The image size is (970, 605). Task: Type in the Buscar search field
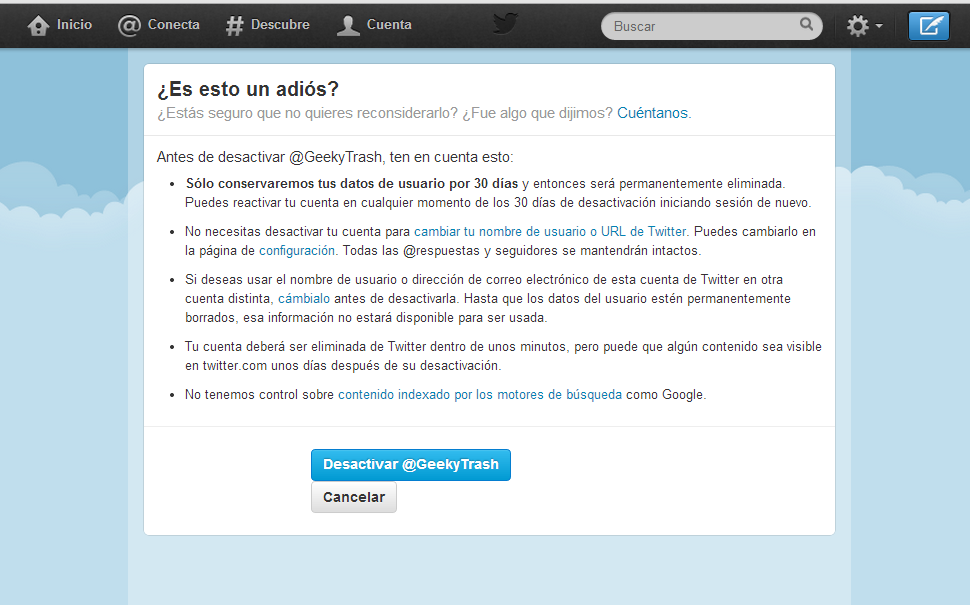pyautogui.click(x=700, y=26)
